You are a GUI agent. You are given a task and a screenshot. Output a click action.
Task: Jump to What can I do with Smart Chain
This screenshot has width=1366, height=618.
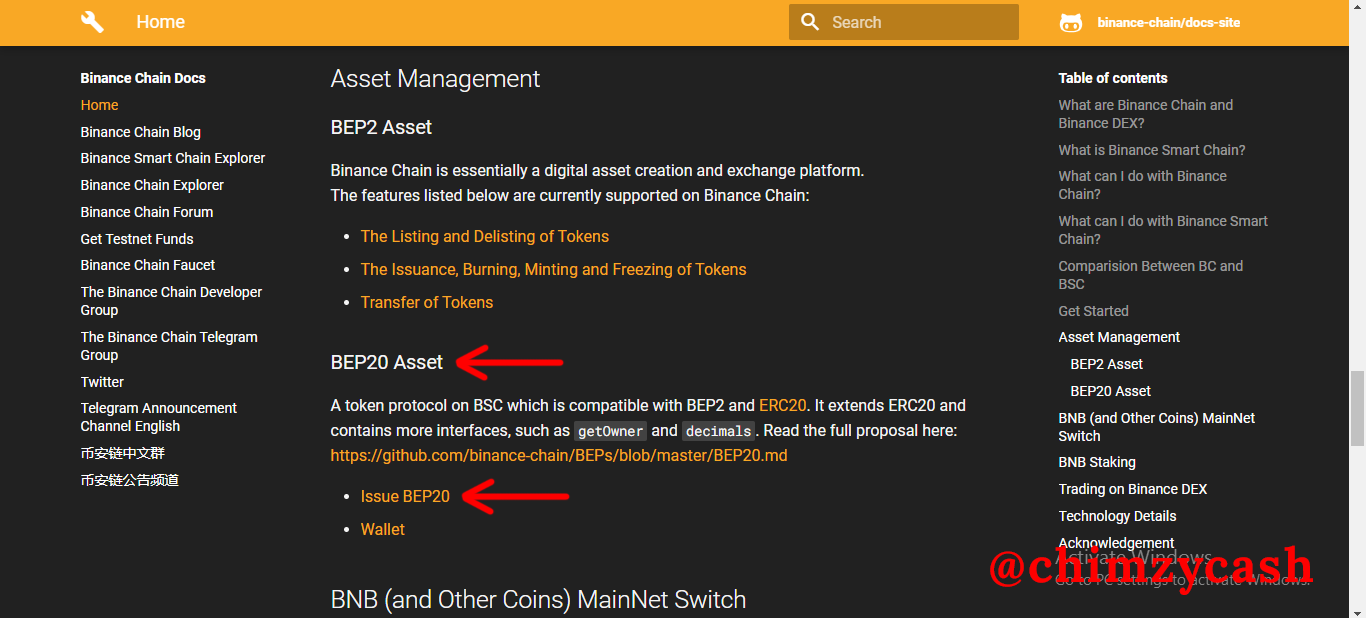point(1163,230)
